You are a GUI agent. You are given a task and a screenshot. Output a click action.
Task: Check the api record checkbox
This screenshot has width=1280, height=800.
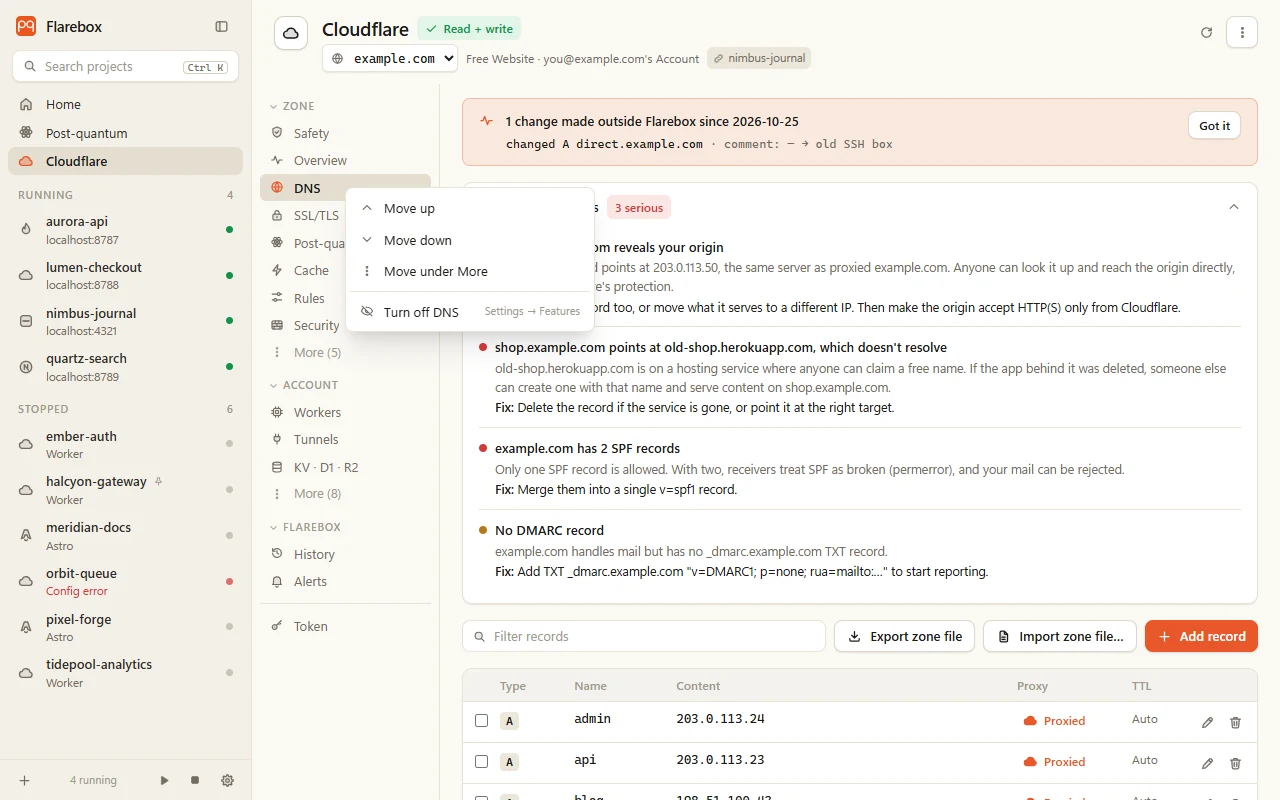[x=481, y=762]
